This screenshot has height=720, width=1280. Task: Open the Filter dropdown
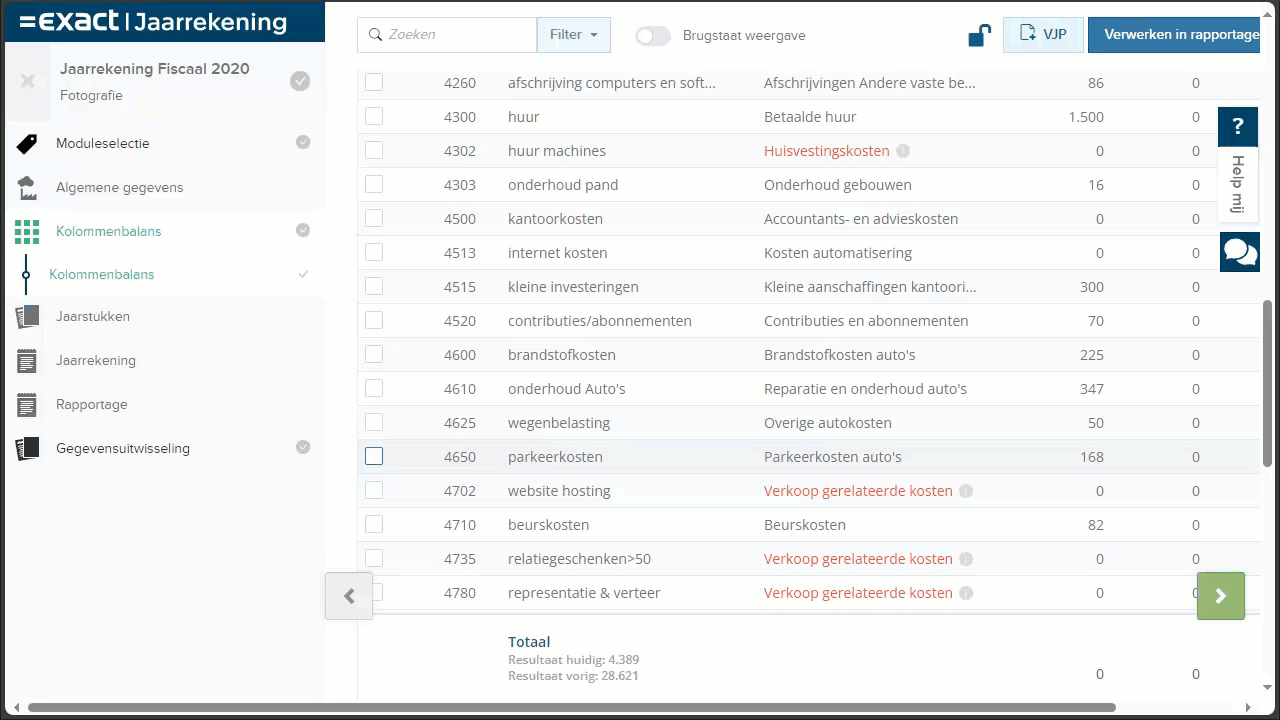click(x=573, y=34)
